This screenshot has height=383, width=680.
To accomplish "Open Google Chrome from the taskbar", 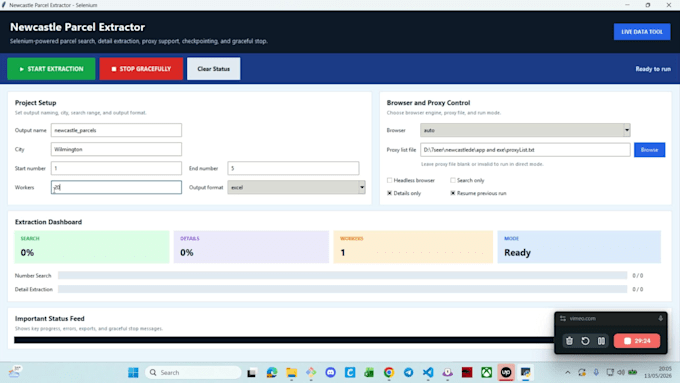I will 389,373.
